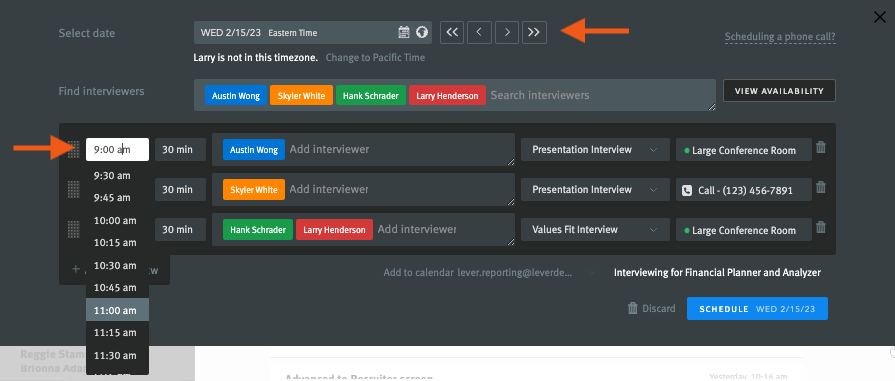
Task: Delete the Skyler White interview row
Action: point(821,187)
